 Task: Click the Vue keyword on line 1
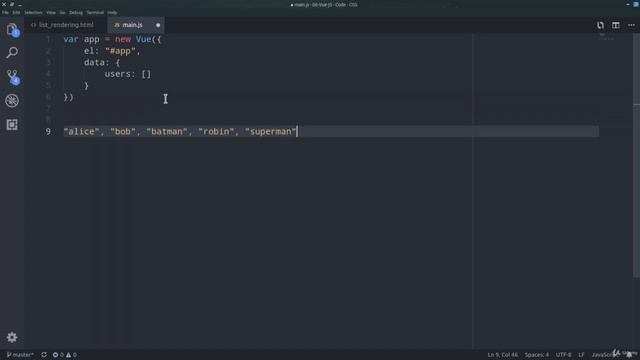[x=143, y=39]
